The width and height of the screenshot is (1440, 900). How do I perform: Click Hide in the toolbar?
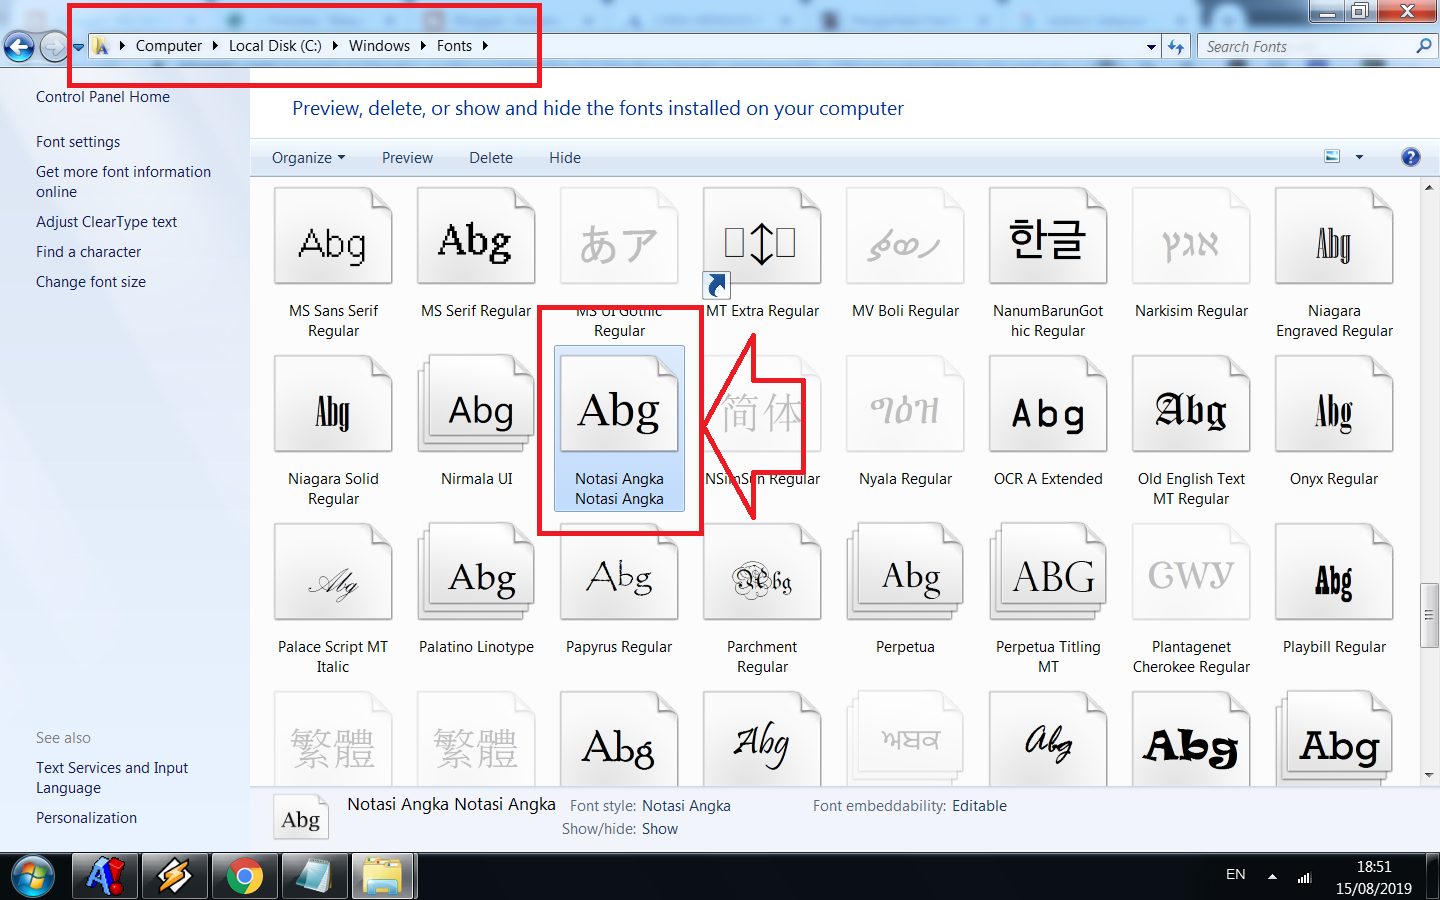pyautogui.click(x=565, y=158)
